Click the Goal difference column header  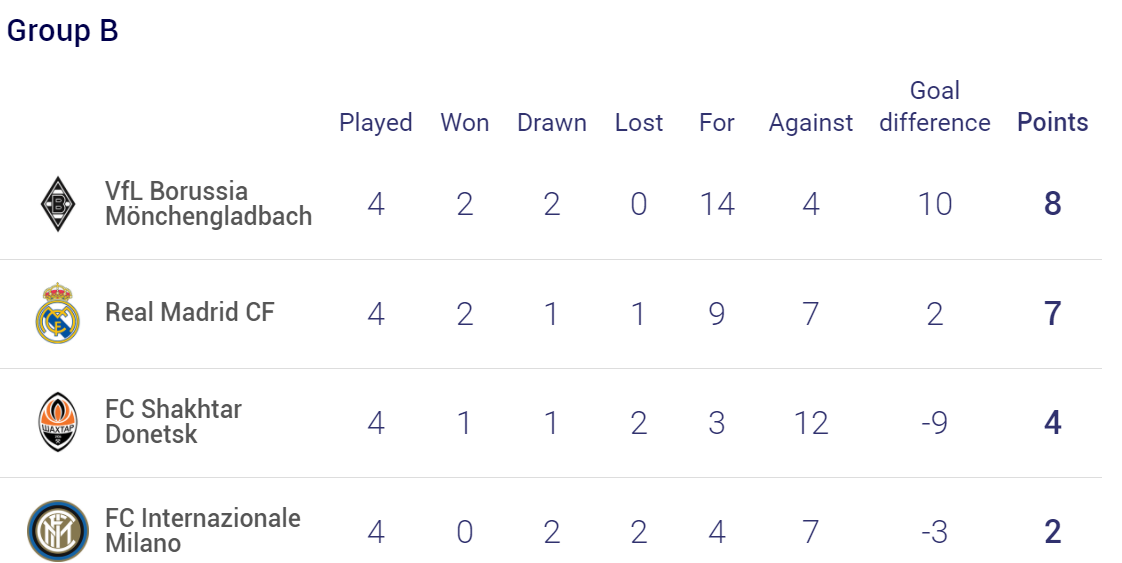click(x=935, y=107)
